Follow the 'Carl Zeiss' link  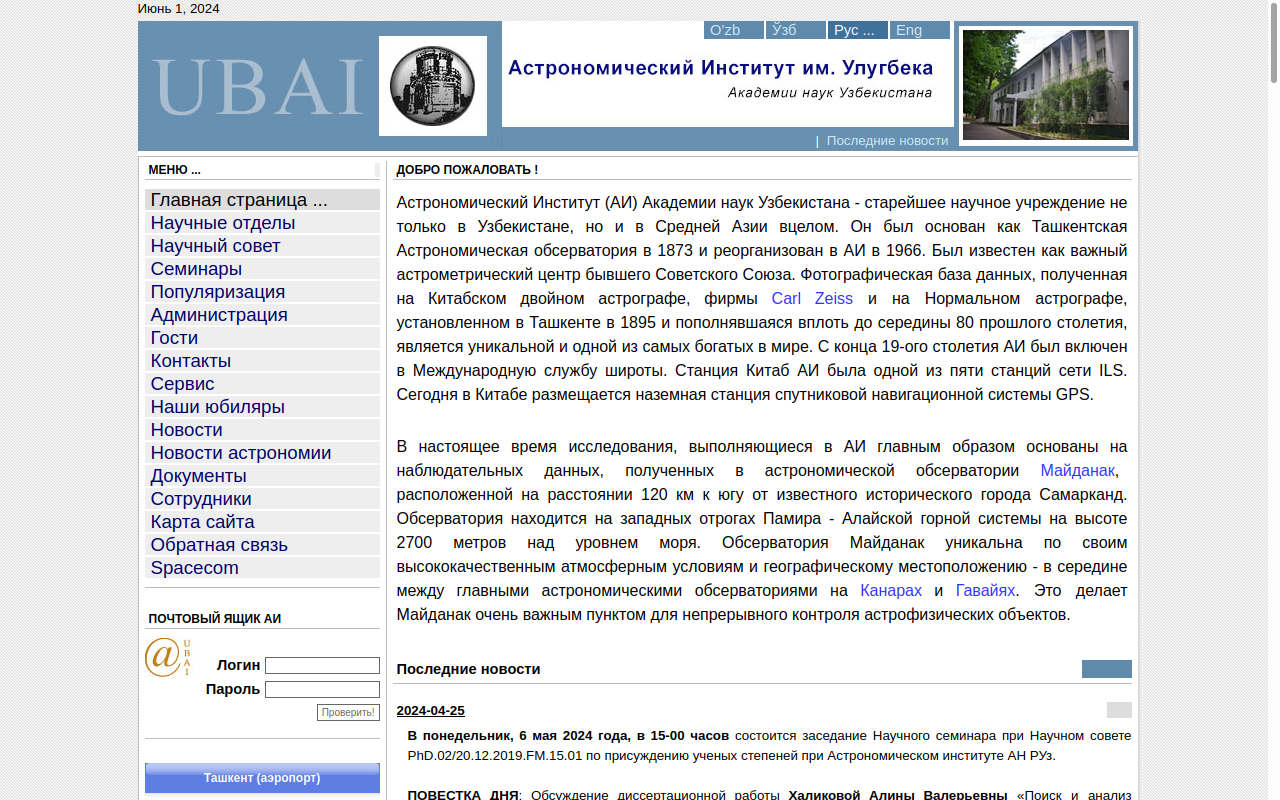pyautogui.click(x=812, y=299)
